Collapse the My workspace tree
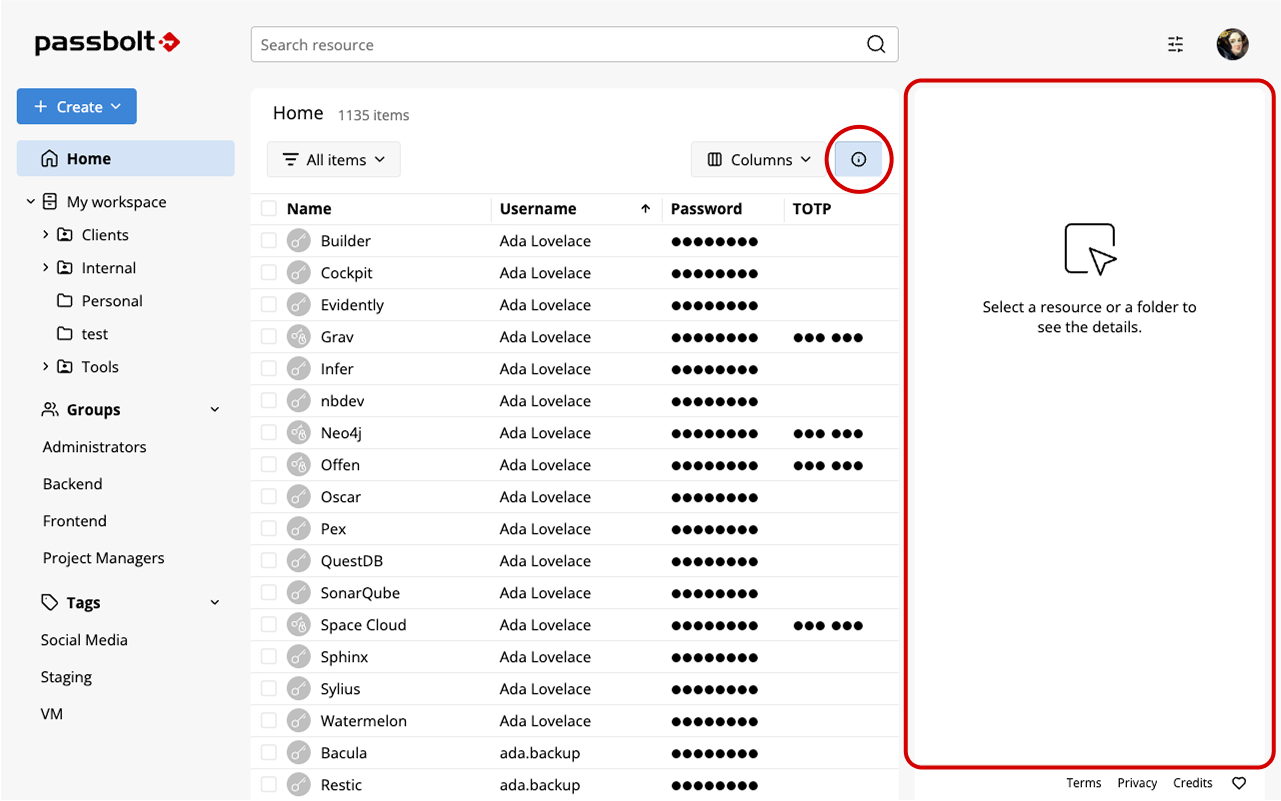1281x801 pixels. point(31,202)
